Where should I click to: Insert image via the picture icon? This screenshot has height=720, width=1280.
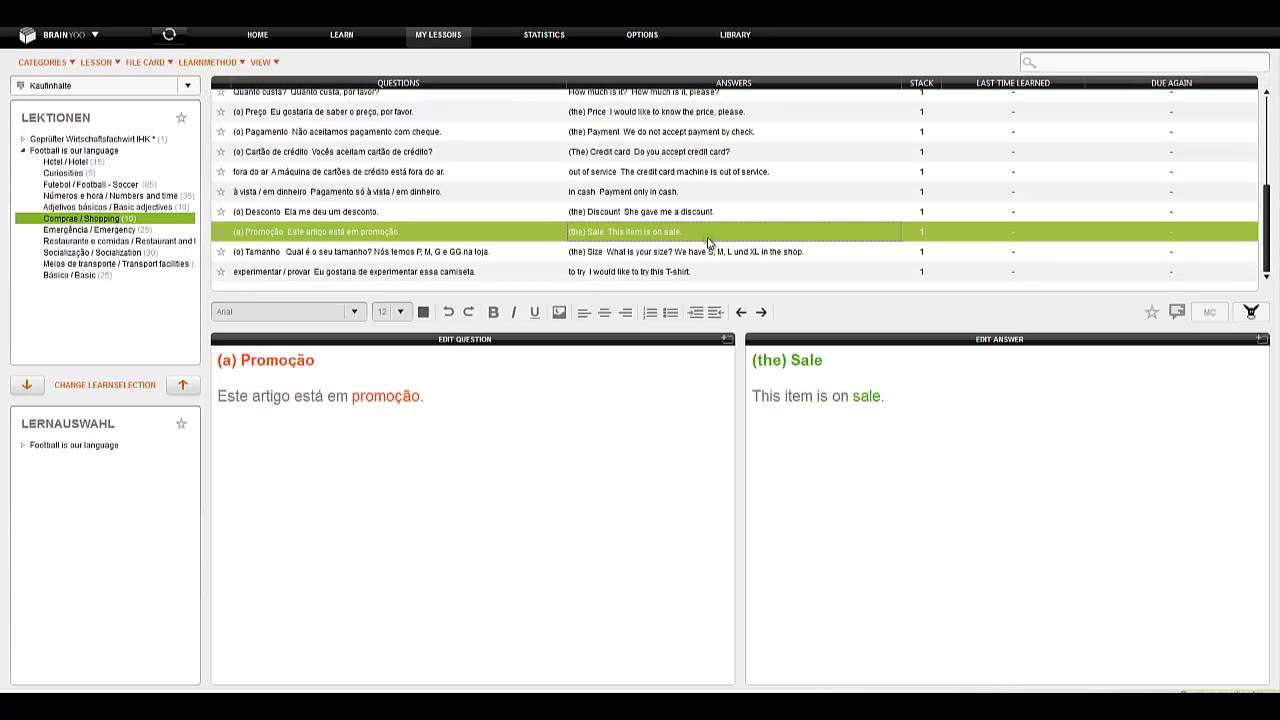click(559, 312)
